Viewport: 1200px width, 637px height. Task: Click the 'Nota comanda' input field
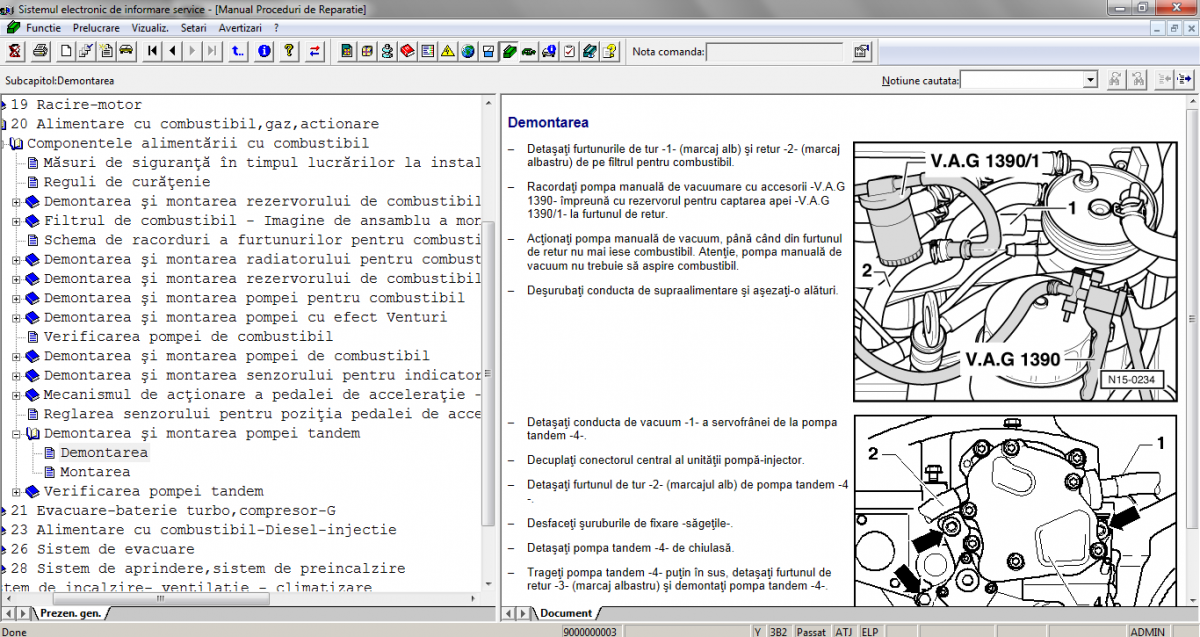775,52
